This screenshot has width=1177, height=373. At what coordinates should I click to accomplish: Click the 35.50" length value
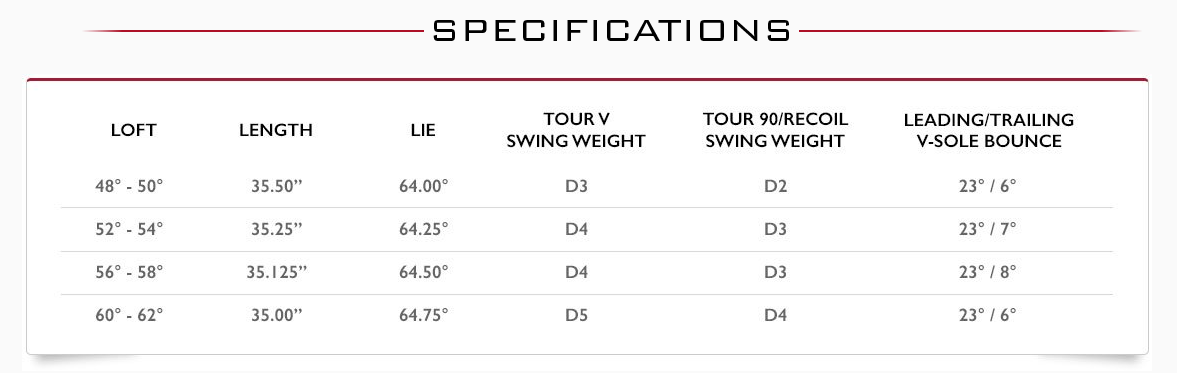click(276, 186)
